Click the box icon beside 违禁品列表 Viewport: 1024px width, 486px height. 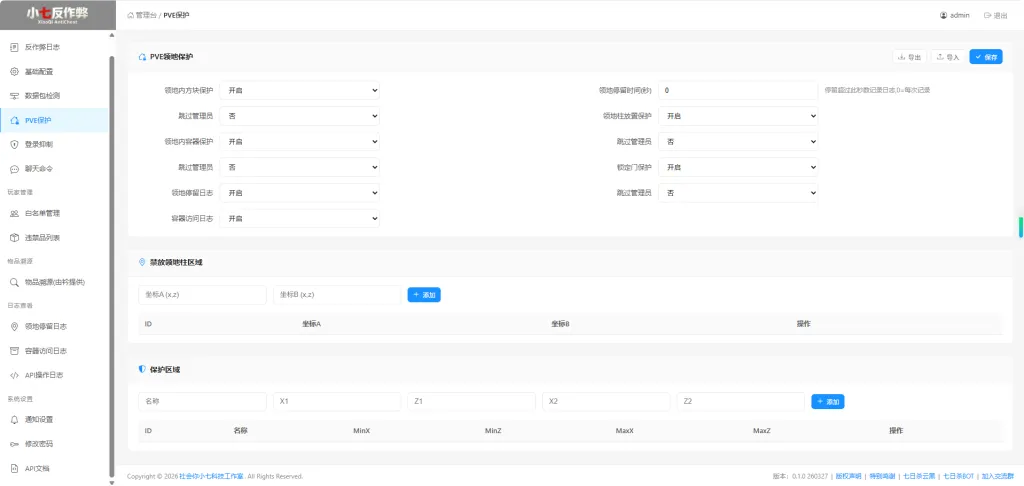(14, 238)
